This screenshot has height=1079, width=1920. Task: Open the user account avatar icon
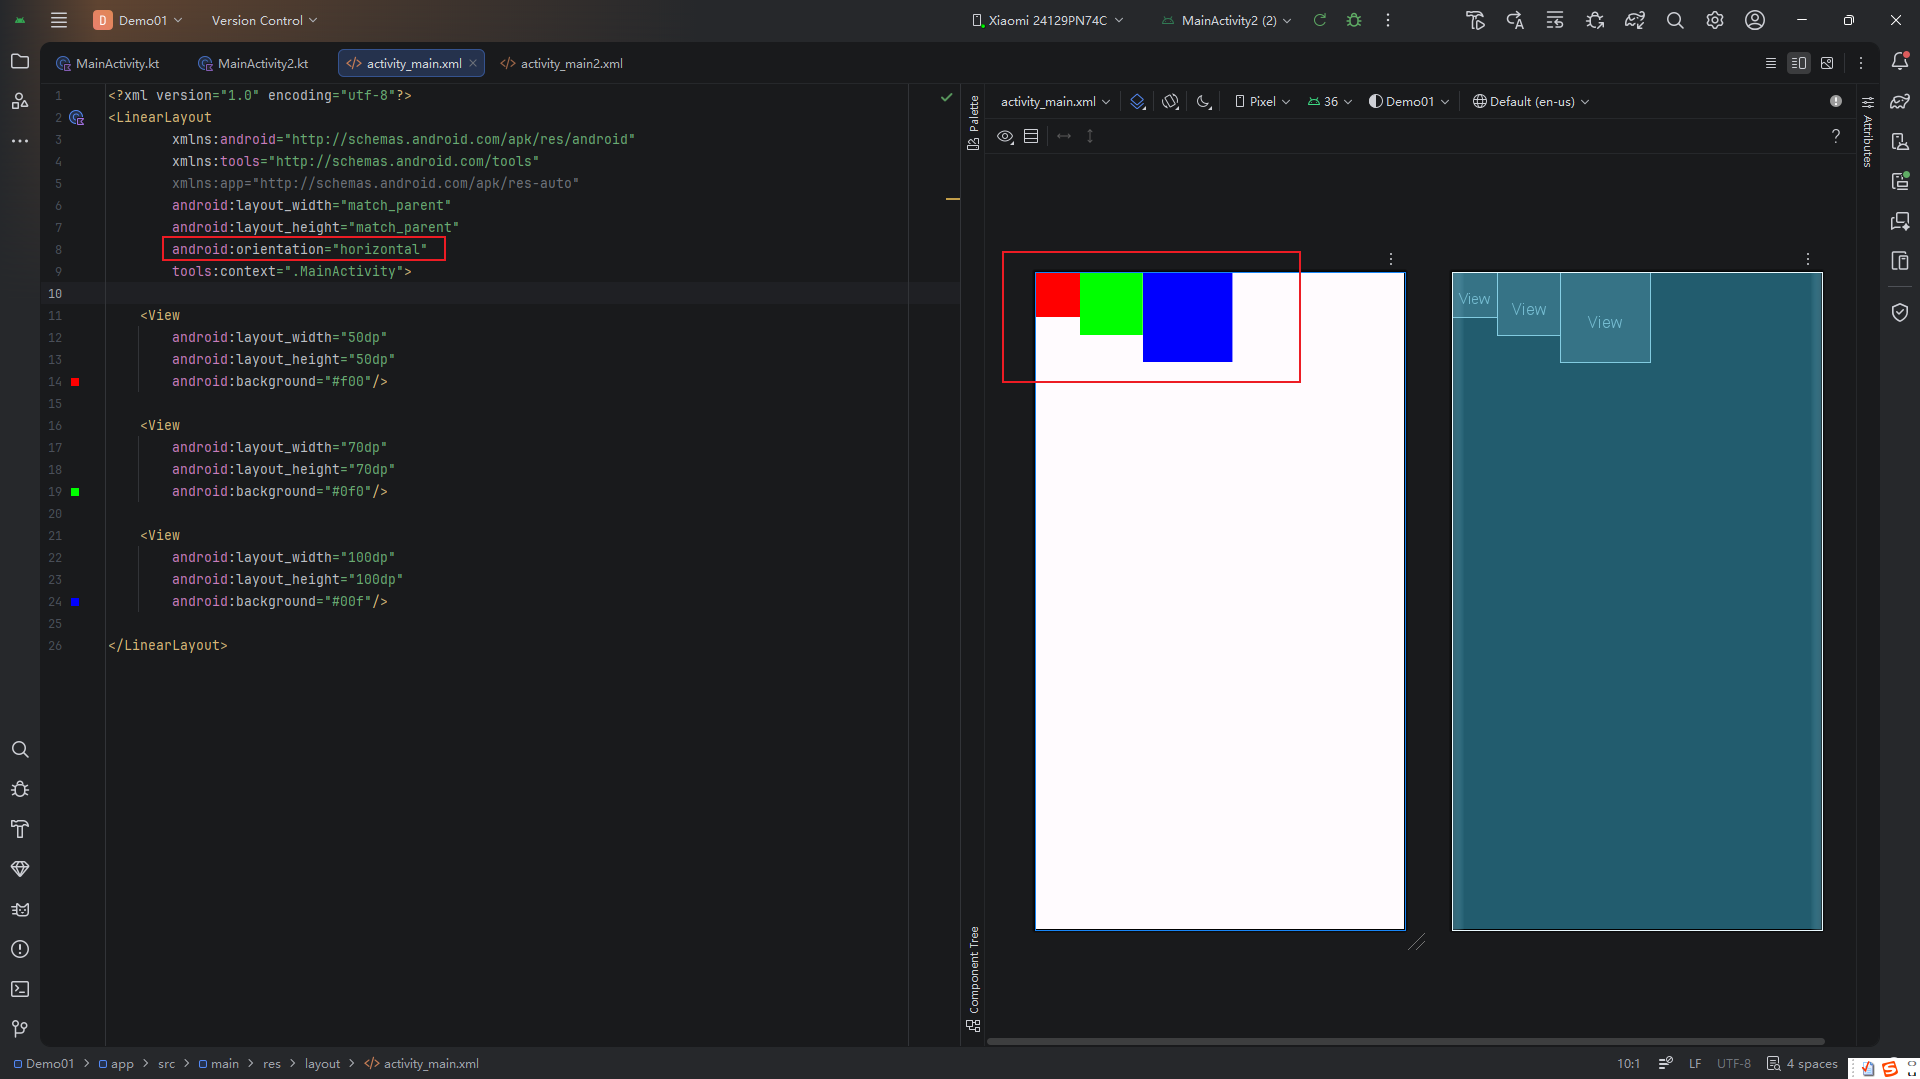tap(1755, 20)
